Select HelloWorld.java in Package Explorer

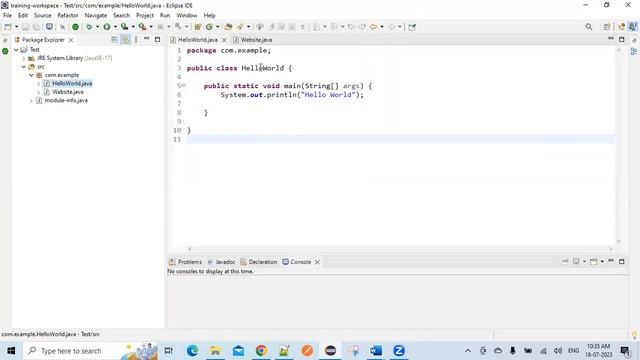pyautogui.click(x=72, y=83)
